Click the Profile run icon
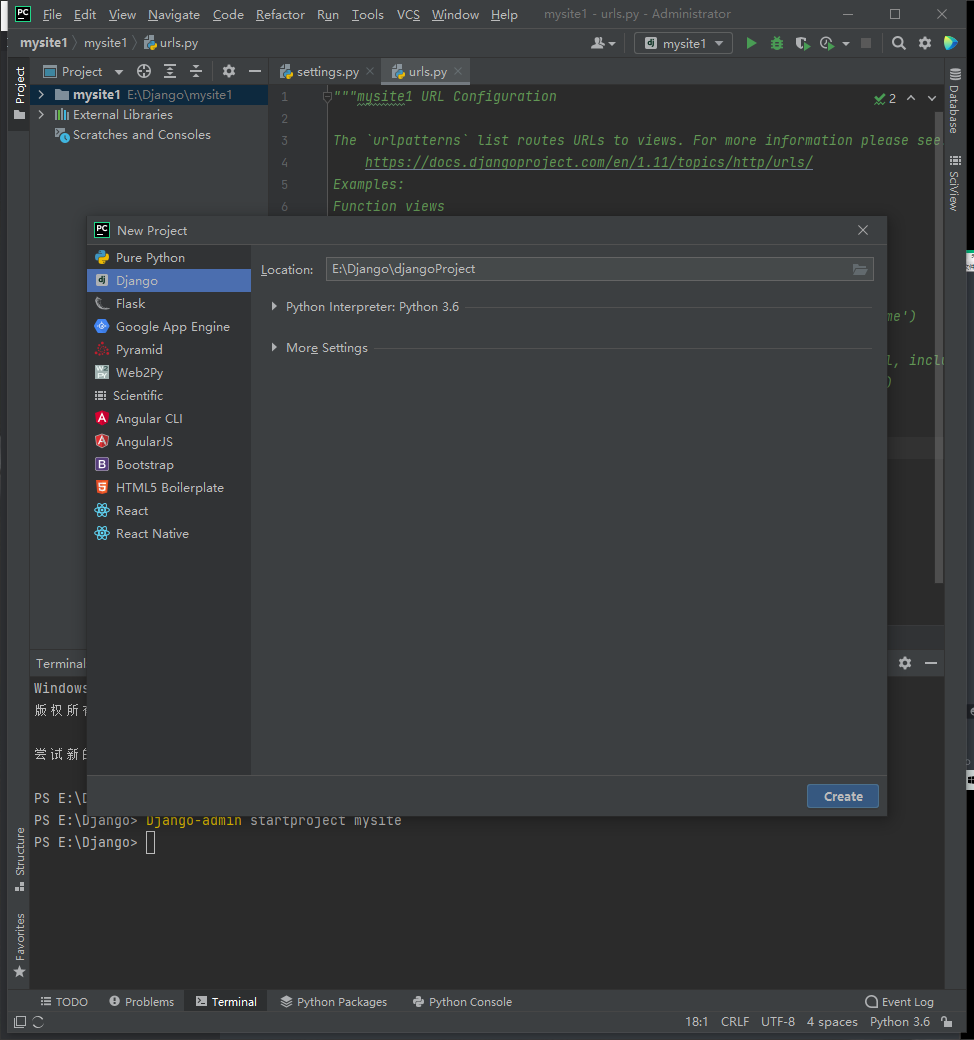 827,43
